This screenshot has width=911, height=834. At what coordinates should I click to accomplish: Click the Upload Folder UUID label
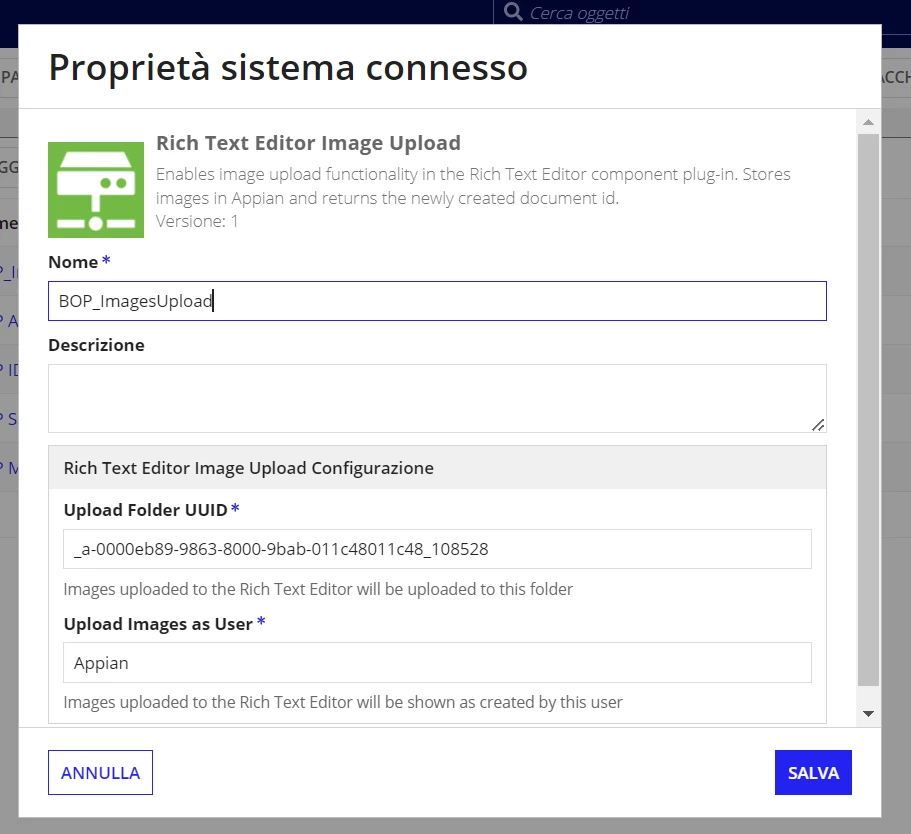(145, 510)
